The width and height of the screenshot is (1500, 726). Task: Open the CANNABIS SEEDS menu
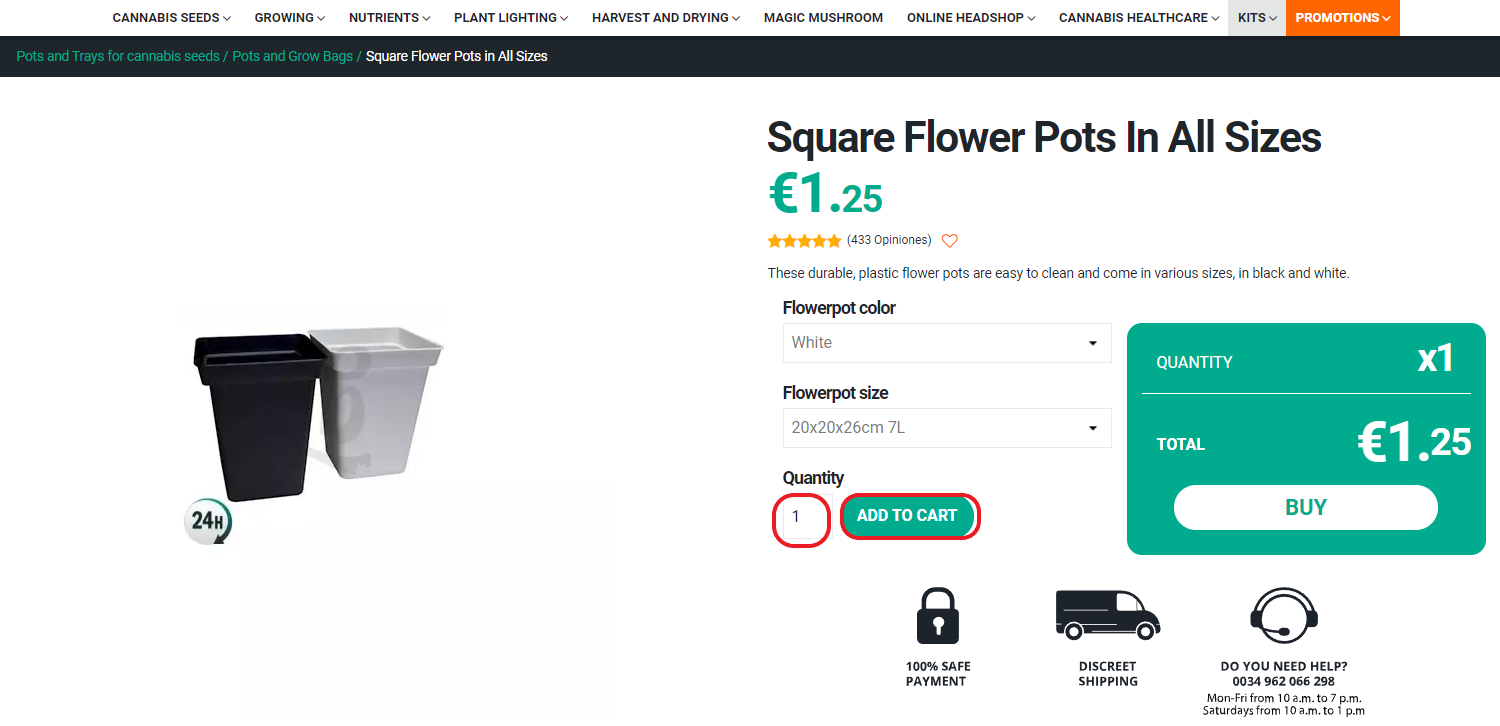[170, 17]
